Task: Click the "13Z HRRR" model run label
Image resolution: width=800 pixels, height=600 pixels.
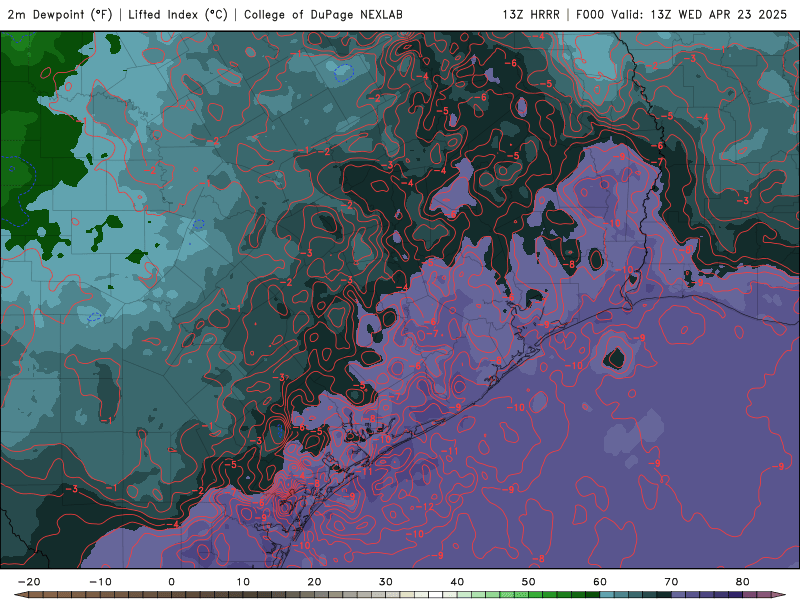Action: [531, 14]
